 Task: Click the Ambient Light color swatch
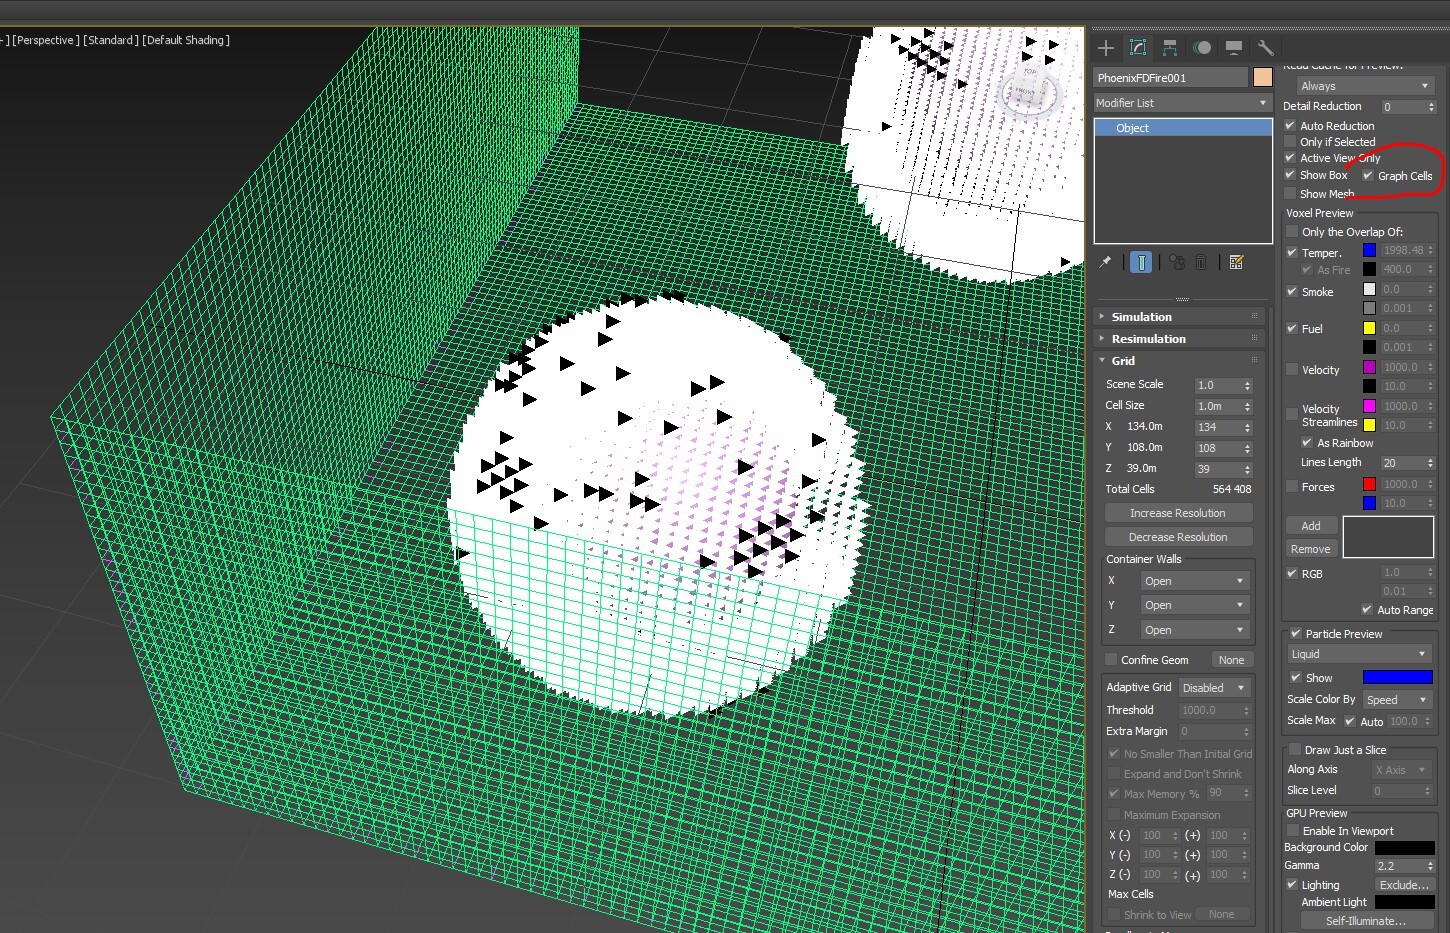pos(1404,902)
